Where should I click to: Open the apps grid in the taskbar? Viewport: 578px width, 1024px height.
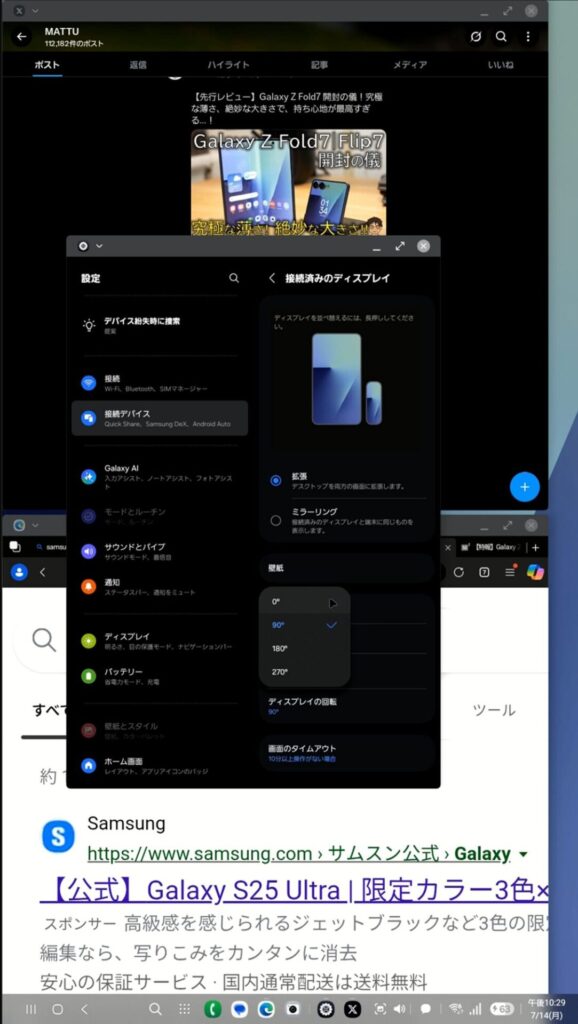185,1009
